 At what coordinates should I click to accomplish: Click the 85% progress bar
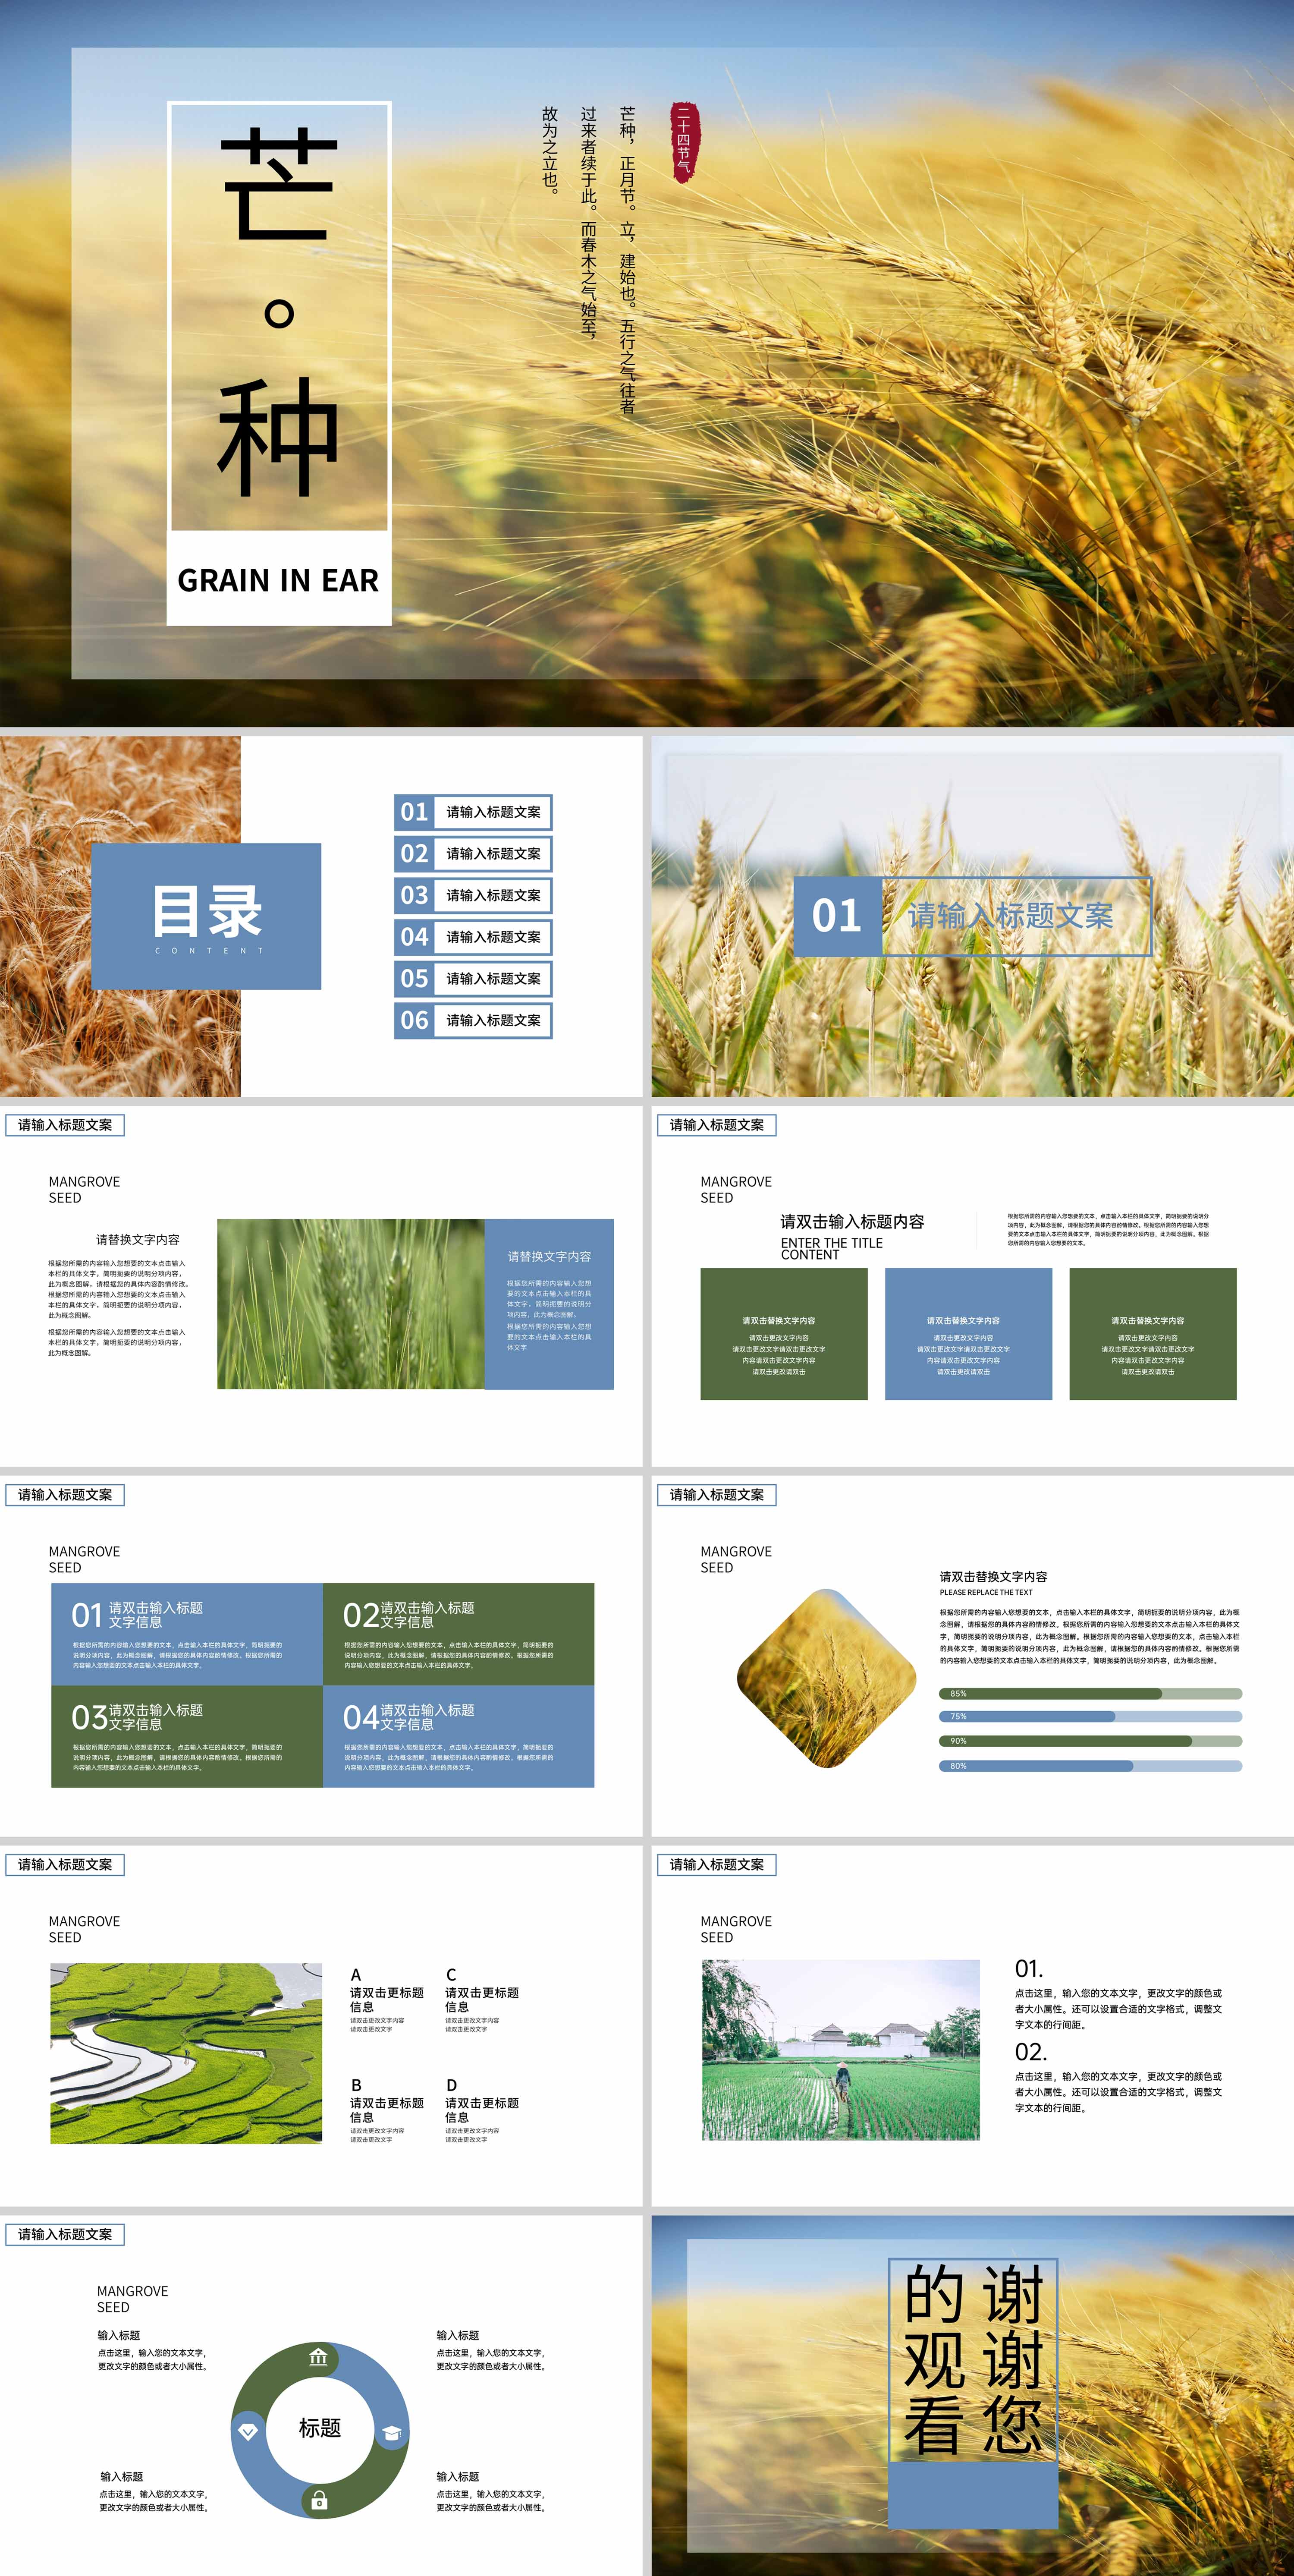[1090, 1694]
